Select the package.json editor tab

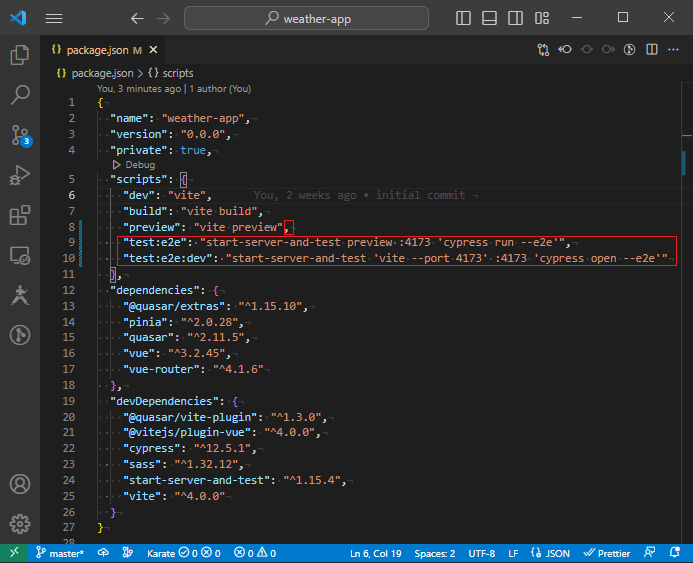click(x=103, y=50)
